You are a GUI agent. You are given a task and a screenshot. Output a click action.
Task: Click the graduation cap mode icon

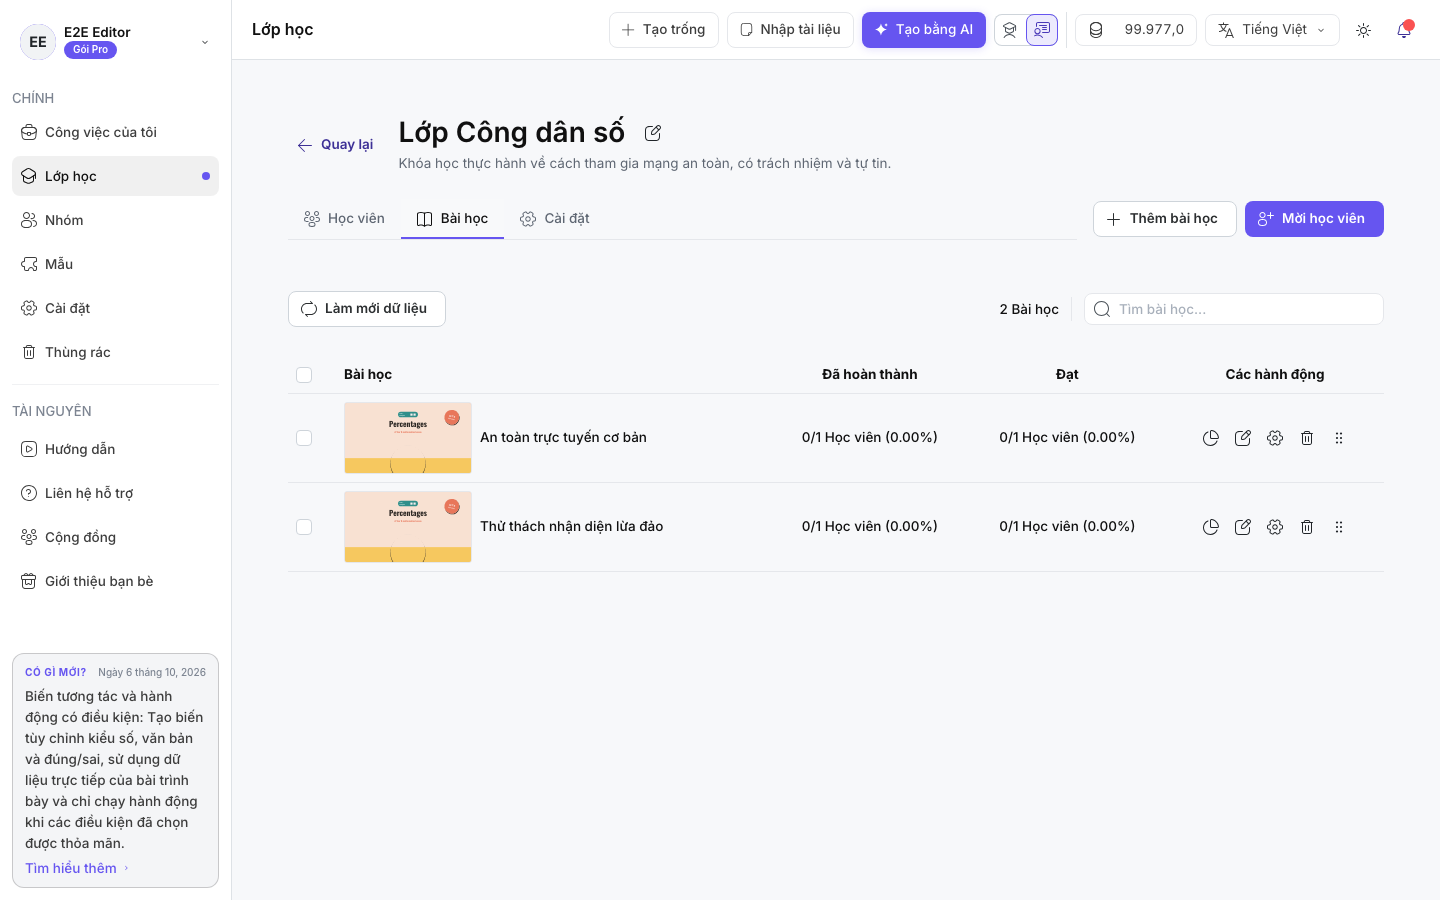pos(1010,30)
